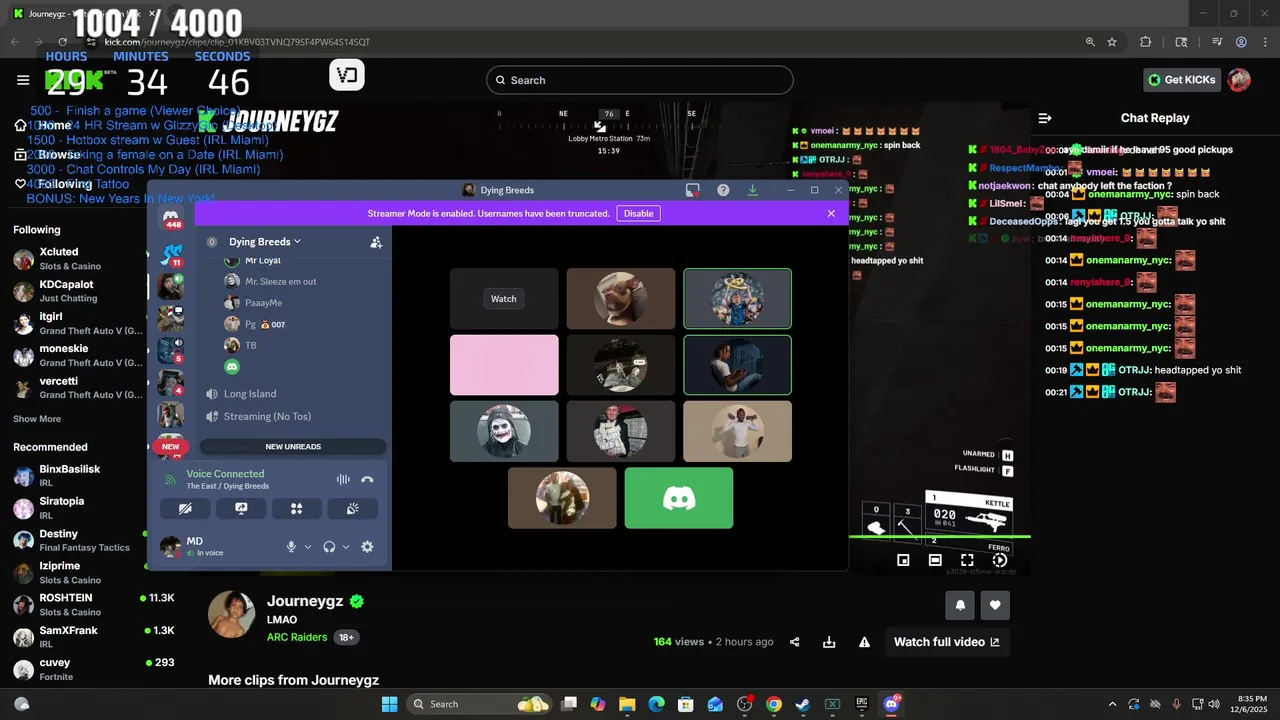Open Discord user settings gear
The width and height of the screenshot is (1280, 720).
367,547
